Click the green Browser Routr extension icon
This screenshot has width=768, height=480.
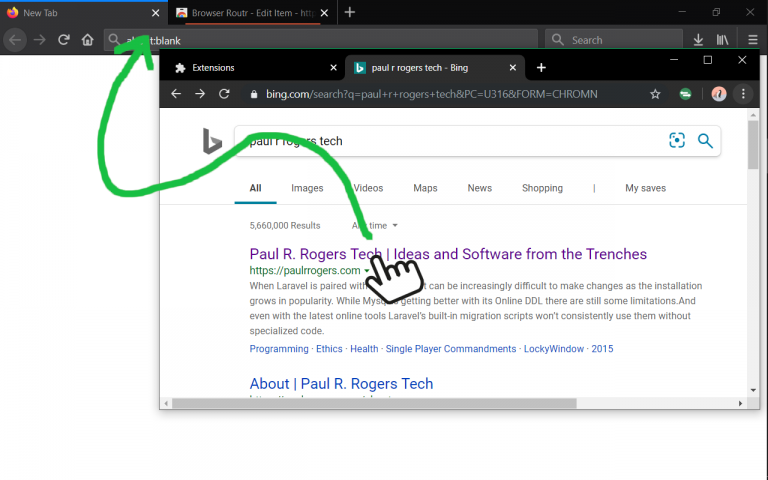[x=685, y=94]
